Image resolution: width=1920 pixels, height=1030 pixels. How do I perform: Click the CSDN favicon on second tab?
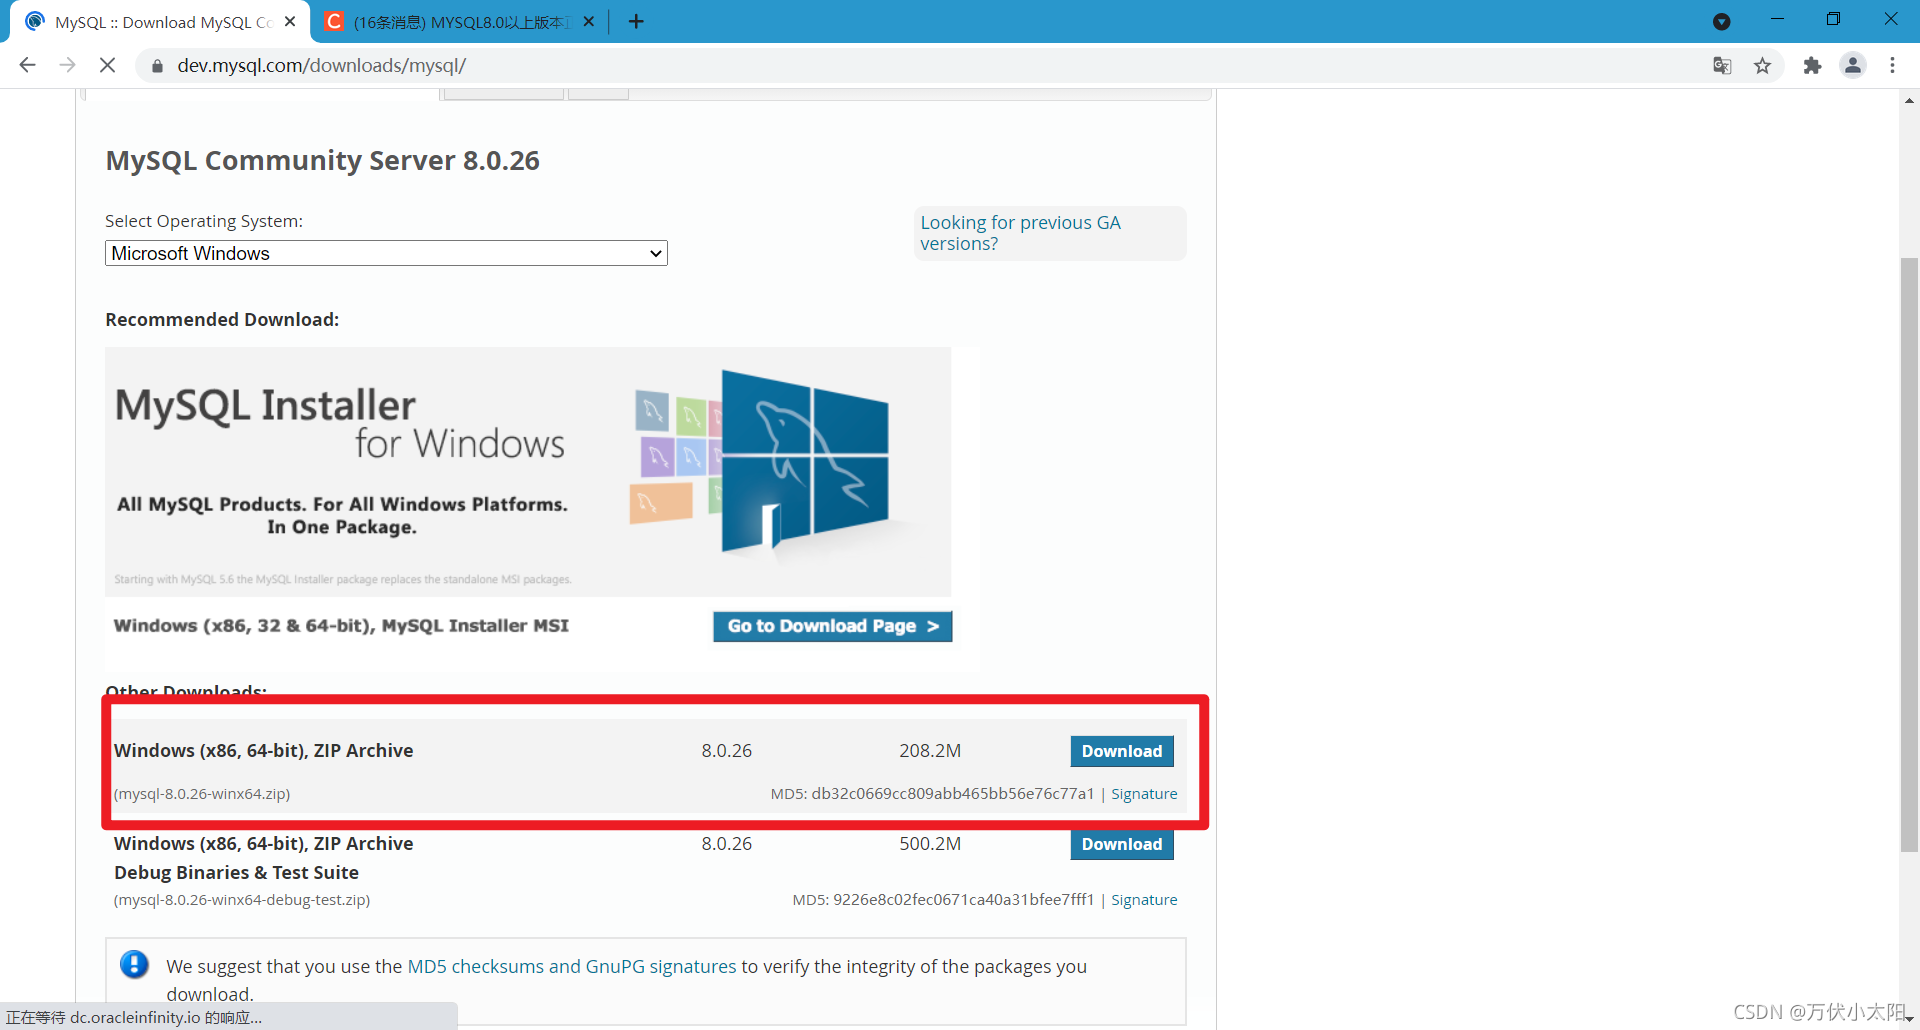point(334,21)
